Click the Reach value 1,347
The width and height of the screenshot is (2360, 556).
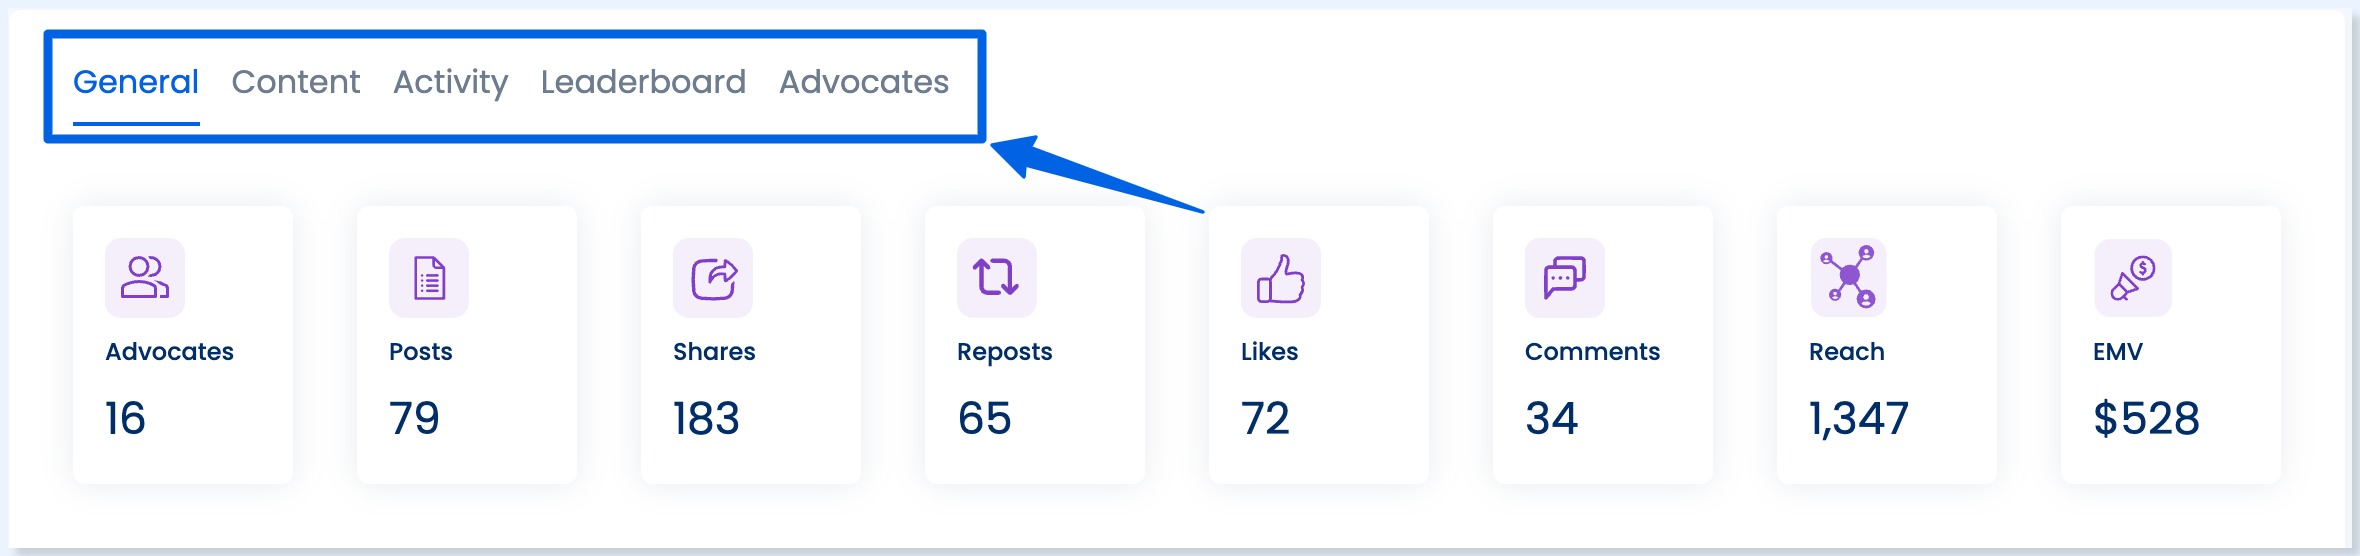[1859, 418]
